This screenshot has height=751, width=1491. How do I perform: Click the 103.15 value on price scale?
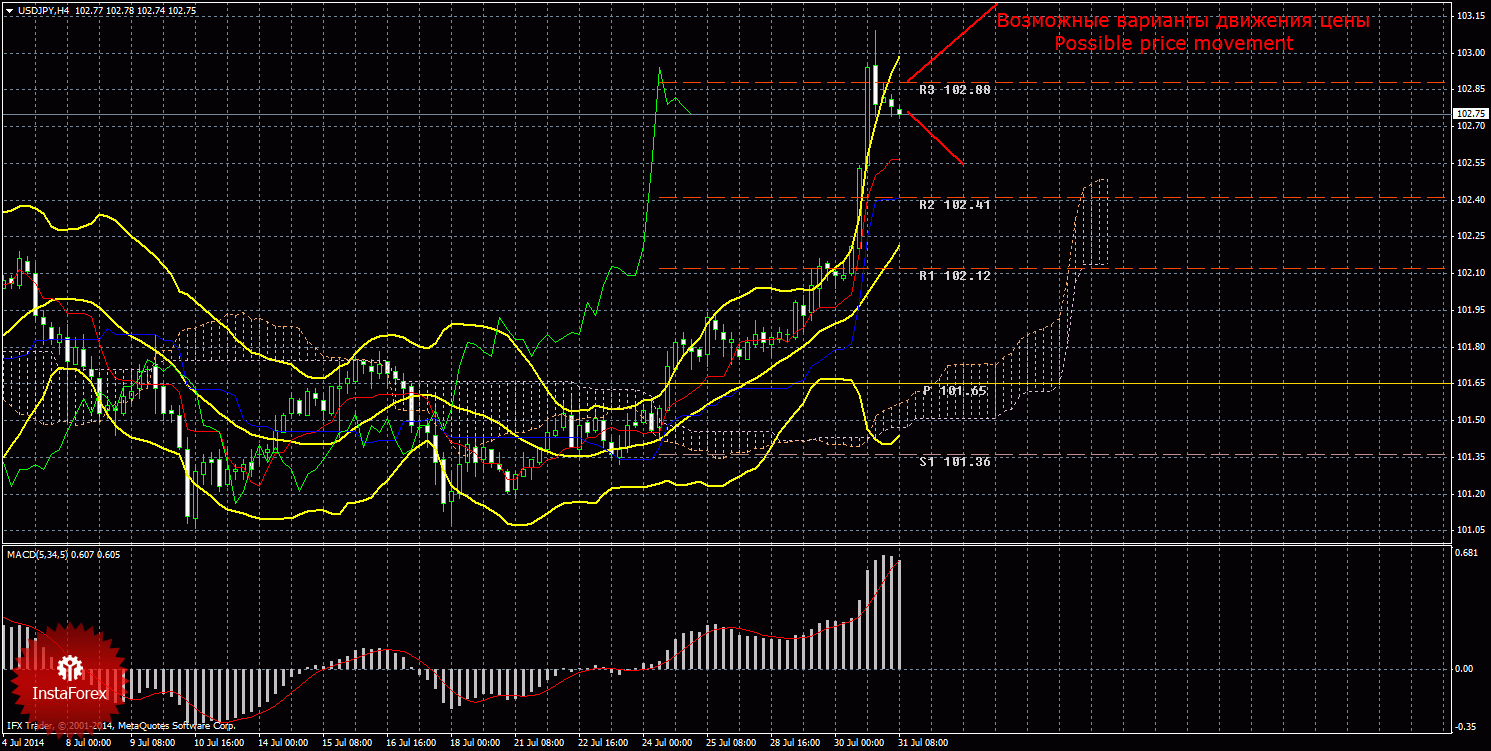pos(1469,16)
